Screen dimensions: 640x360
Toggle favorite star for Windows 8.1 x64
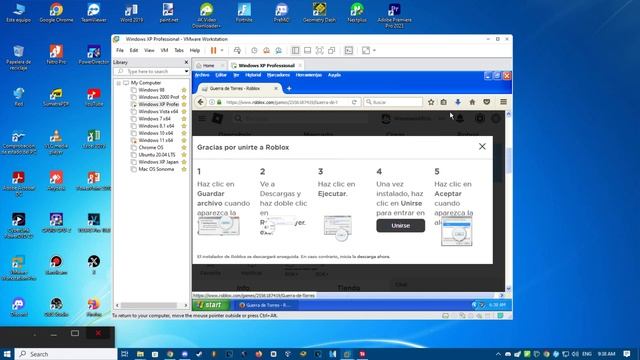184,126
